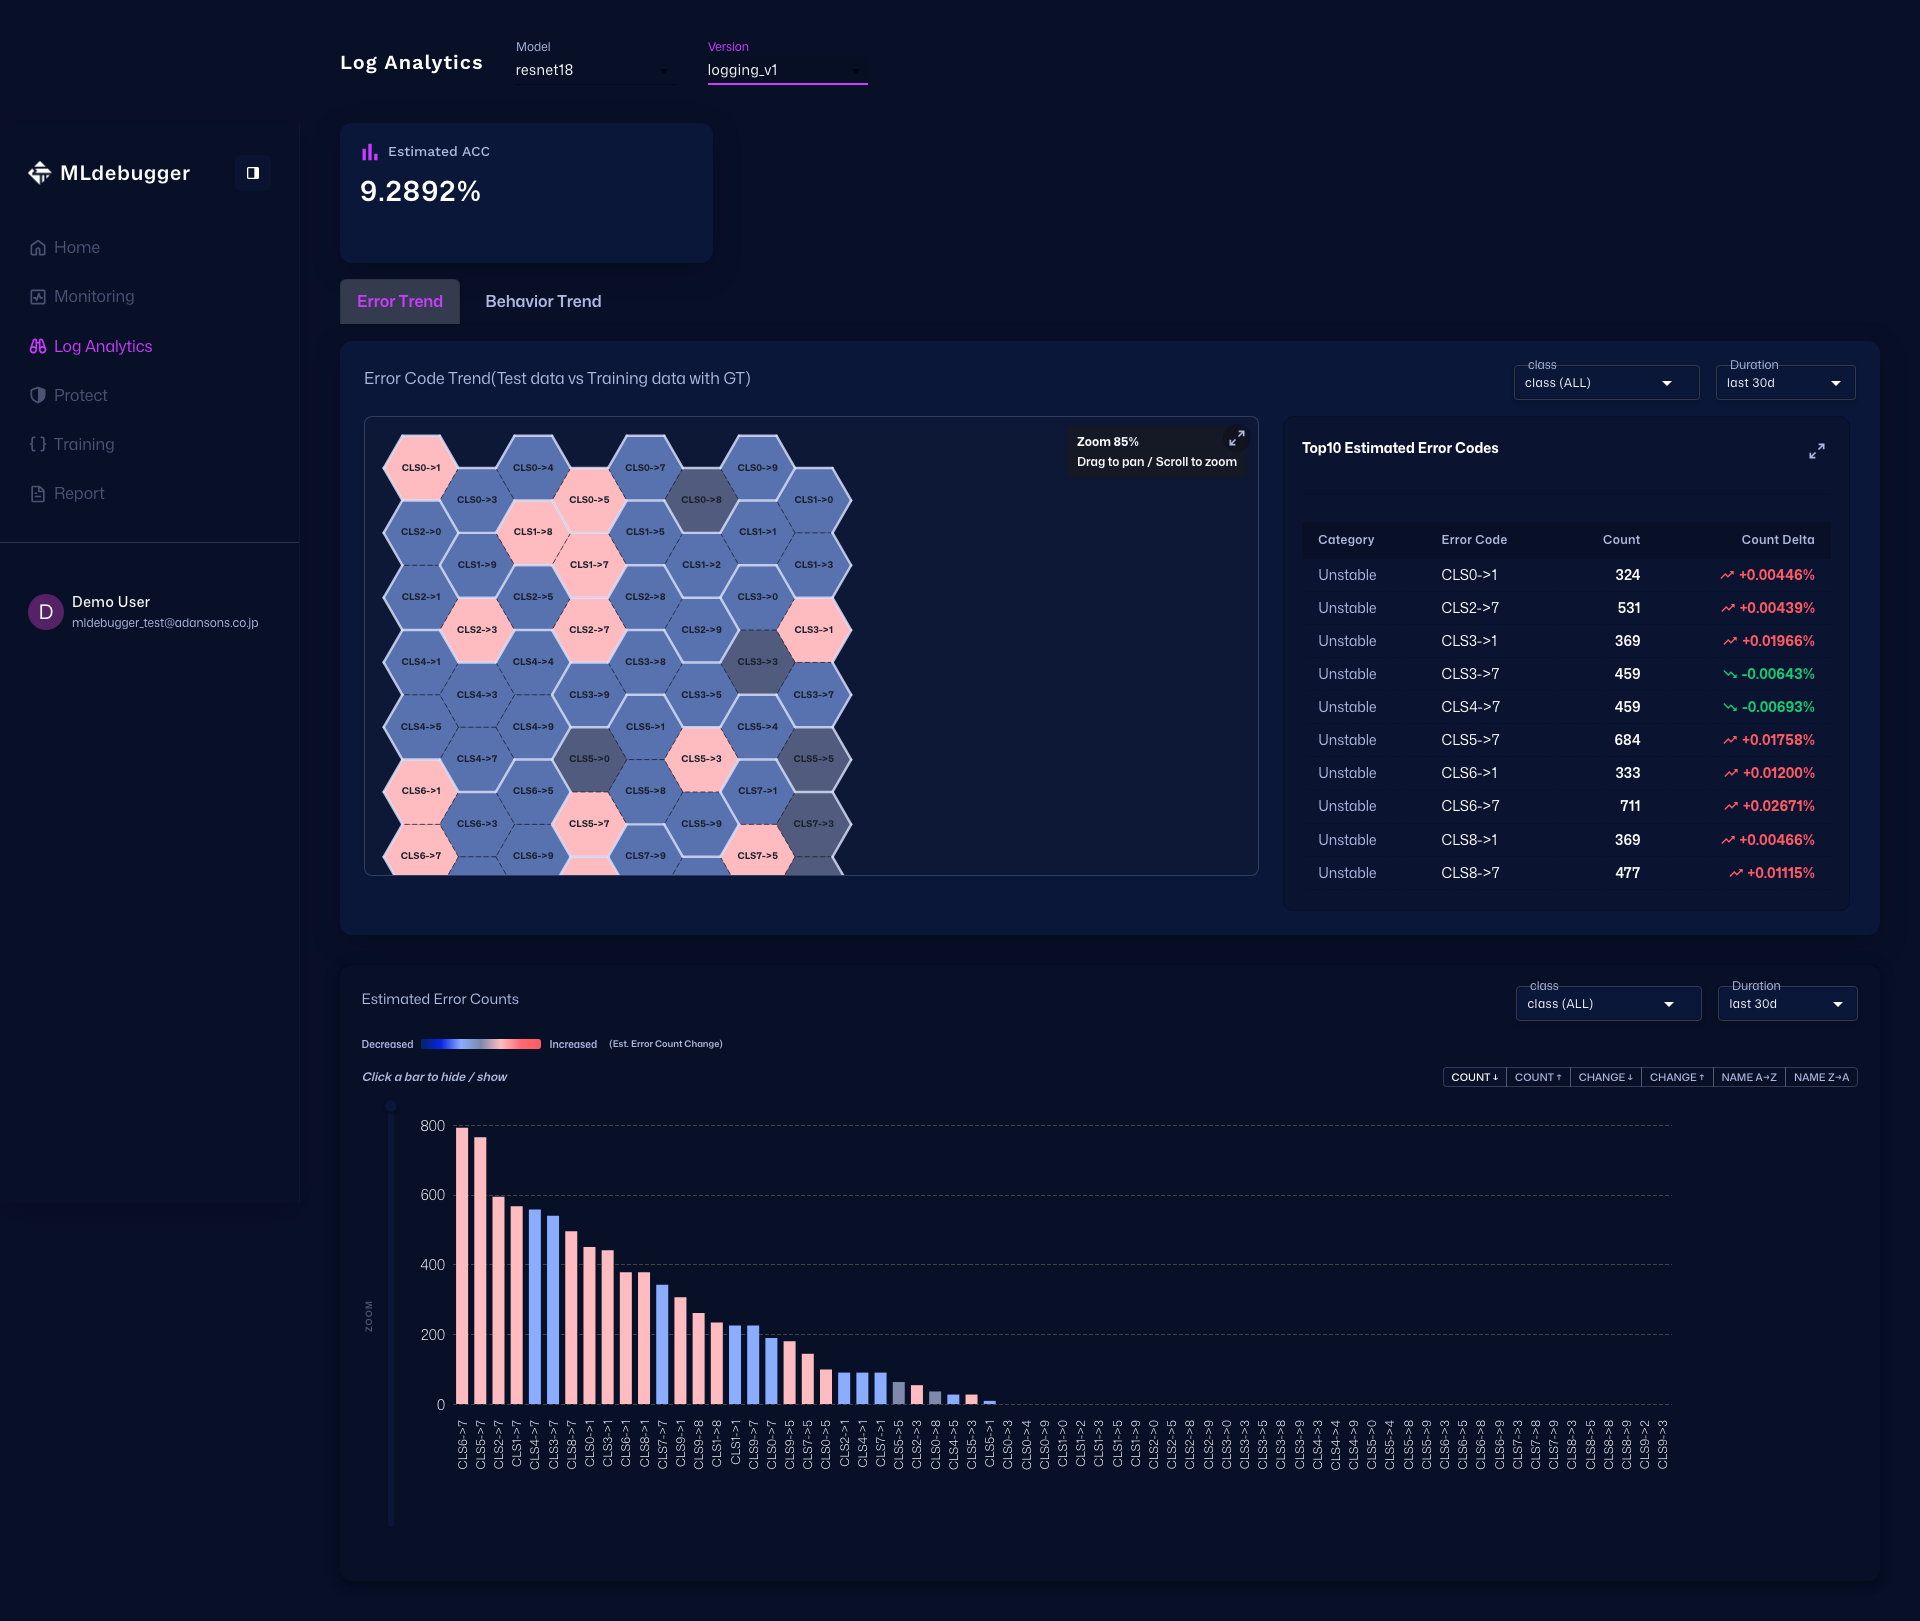Click the zoom slider beside the chart

tap(390, 1310)
